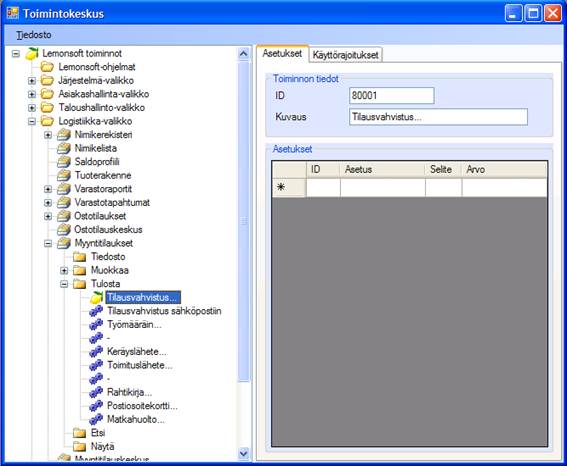
Task: Open the Tiedosto menu
Action: [x=34, y=35]
